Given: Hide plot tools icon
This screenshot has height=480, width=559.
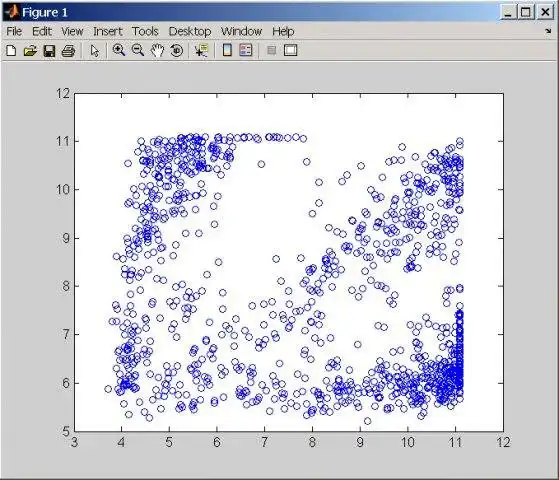Looking at the screenshot, I should tap(272, 50).
